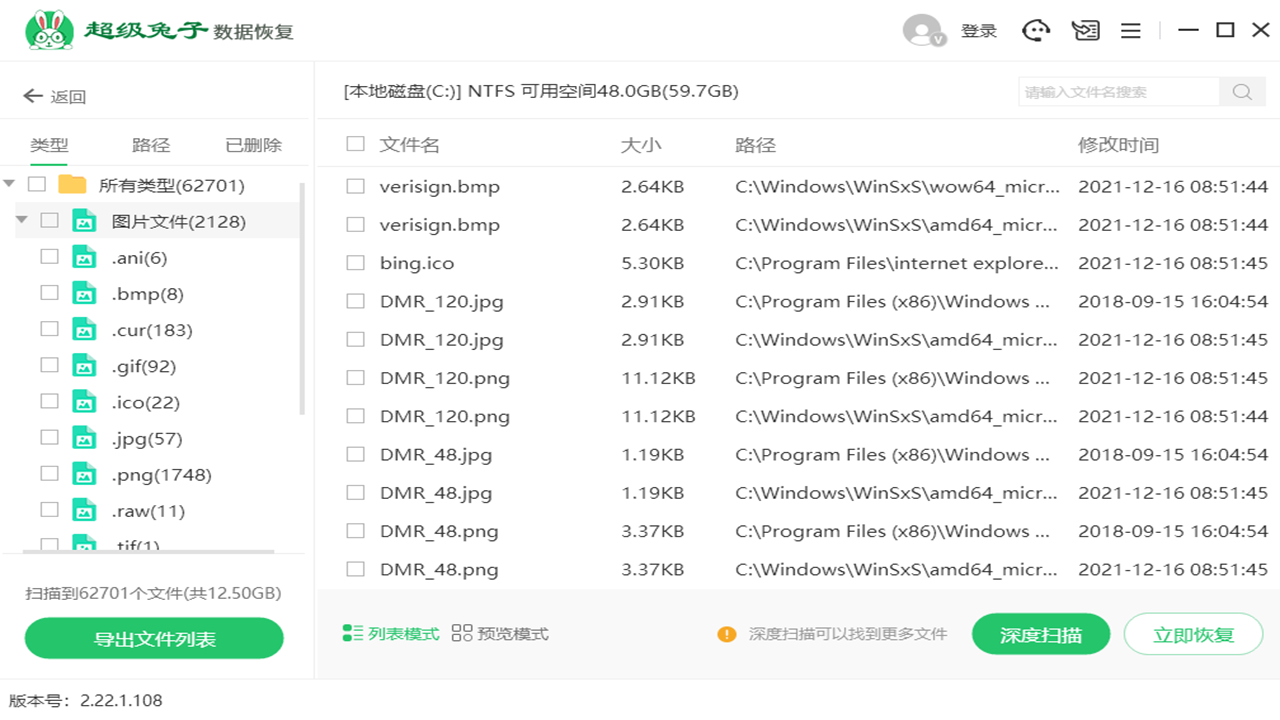
Task: Collapse the 图片文件(2128) category
Action: click(x=22, y=220)
